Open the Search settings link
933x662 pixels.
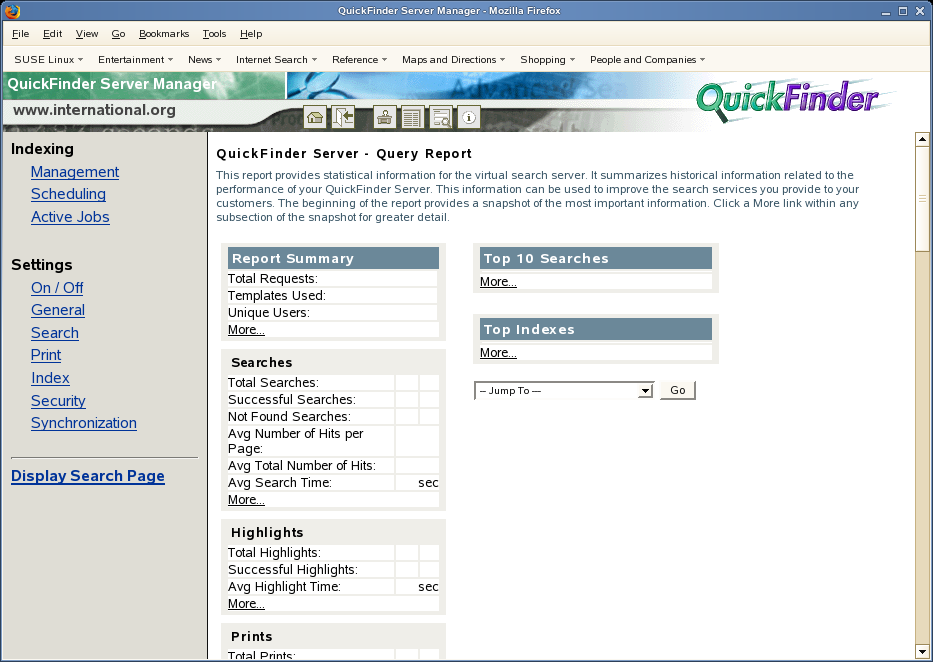click(x=55, y=333)
